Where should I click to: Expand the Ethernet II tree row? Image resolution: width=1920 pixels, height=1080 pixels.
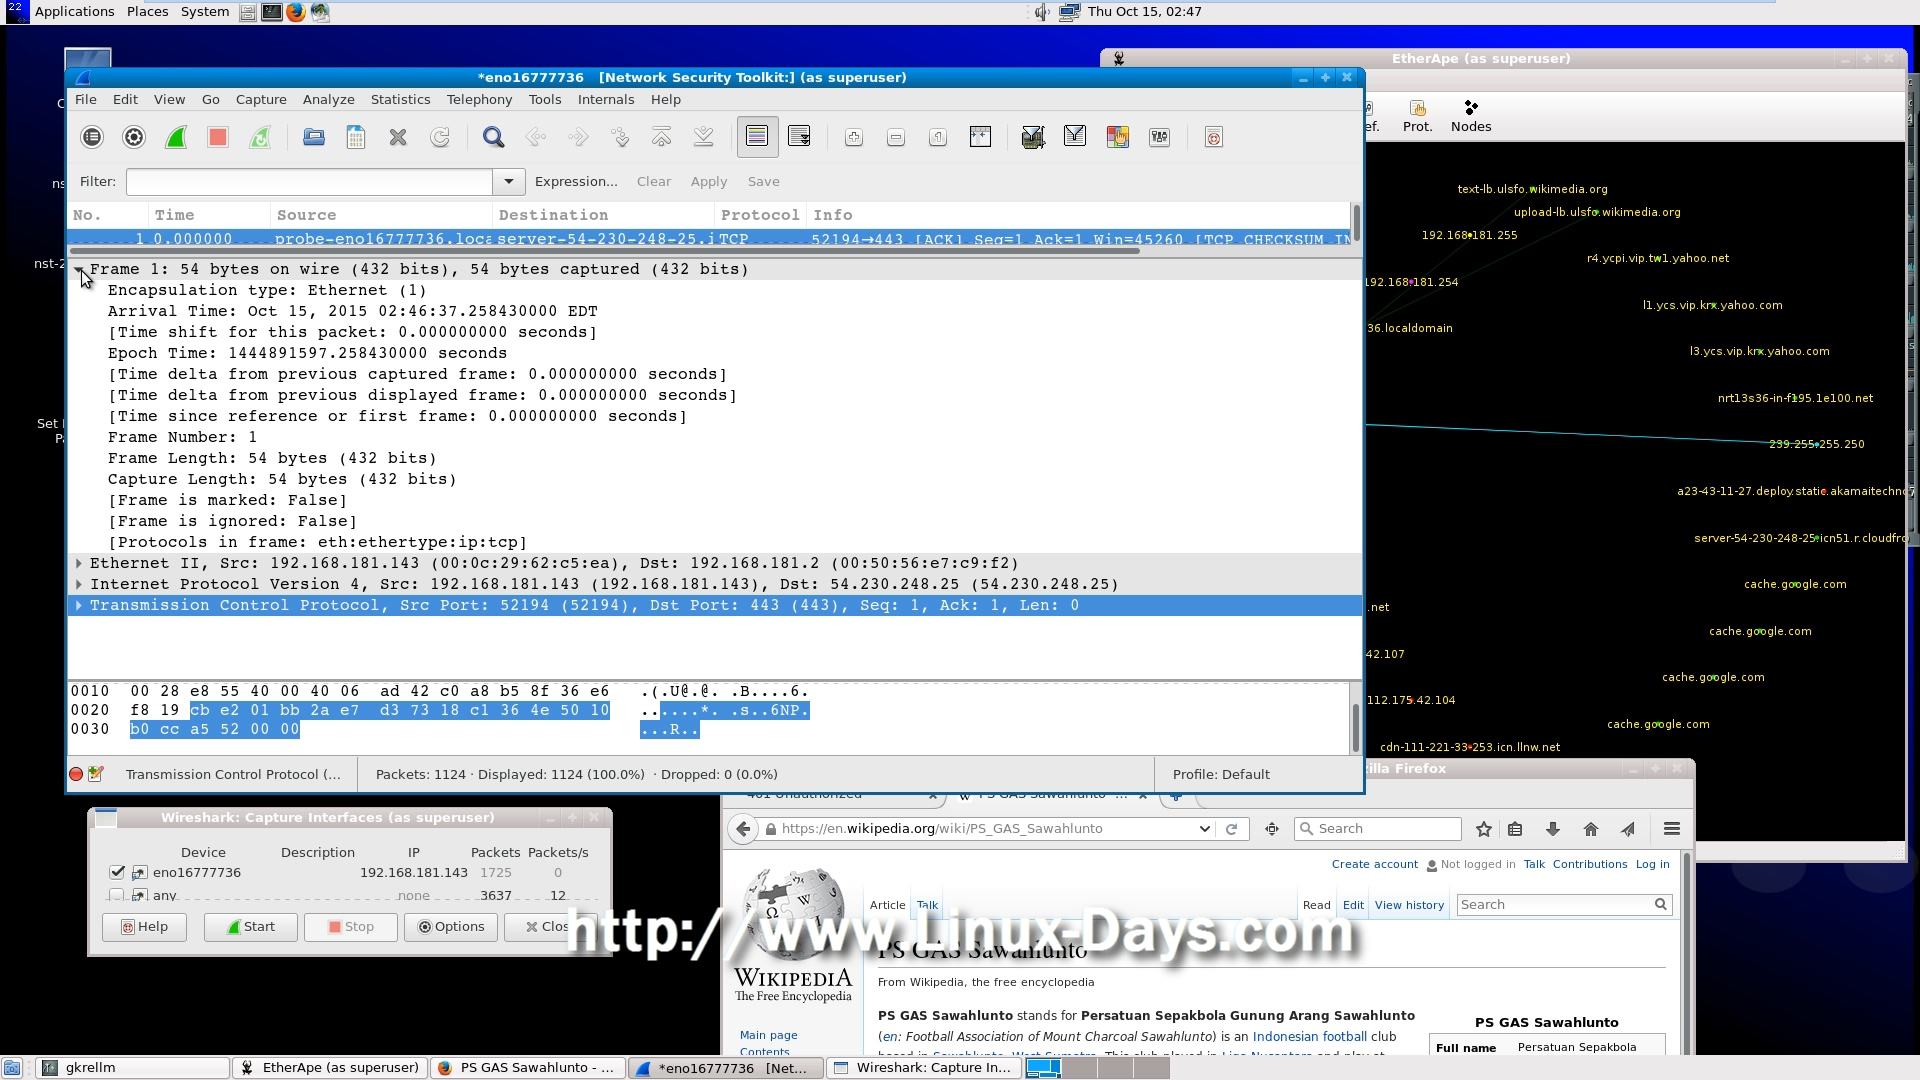(79, 563)
